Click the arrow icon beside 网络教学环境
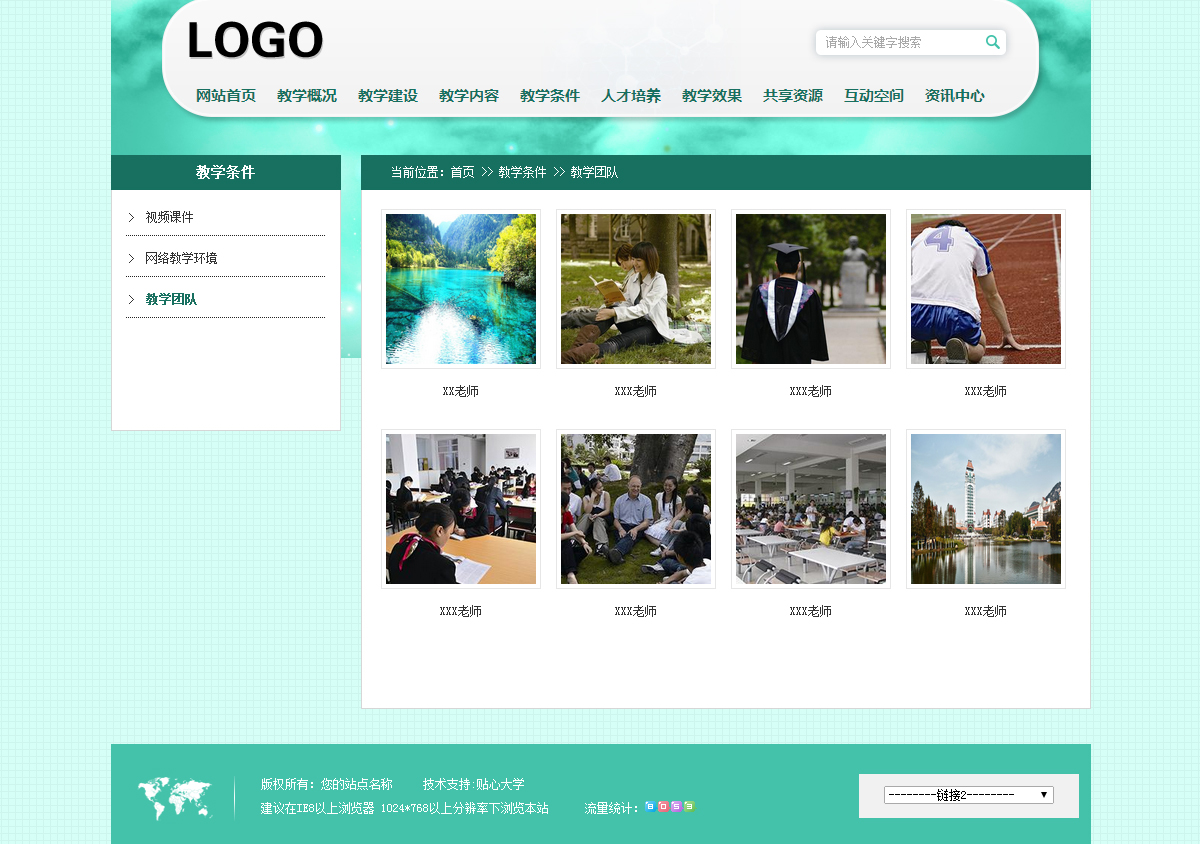Image resolution: width=1200 pixels, height=844 pixels. click(x=131, y=258)
